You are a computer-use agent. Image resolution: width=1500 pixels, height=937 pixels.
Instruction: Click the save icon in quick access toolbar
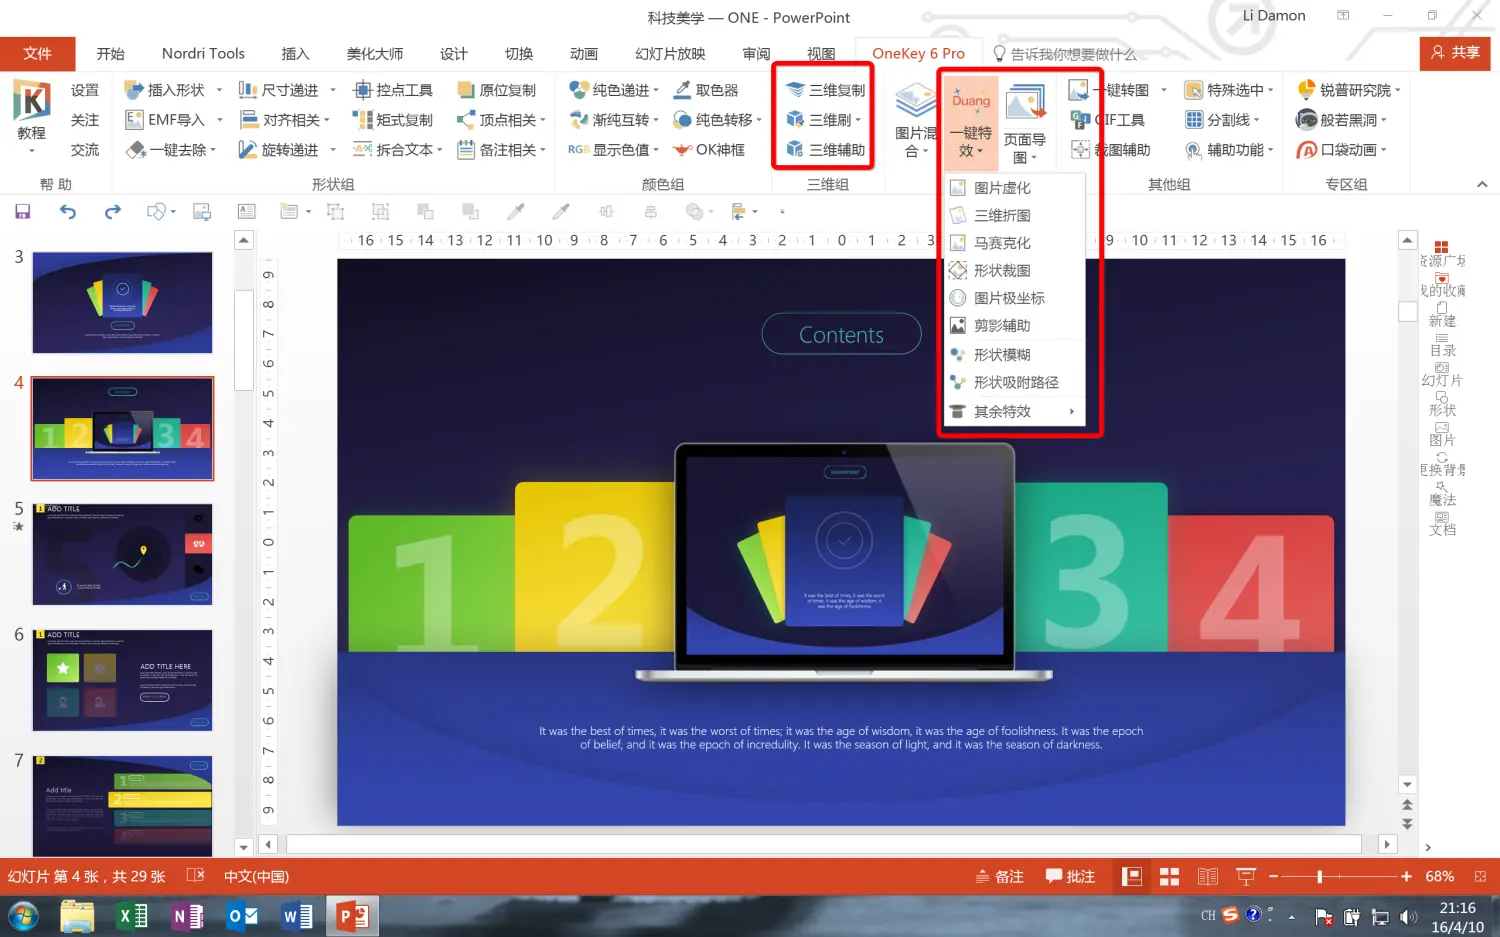pos(22,211)
